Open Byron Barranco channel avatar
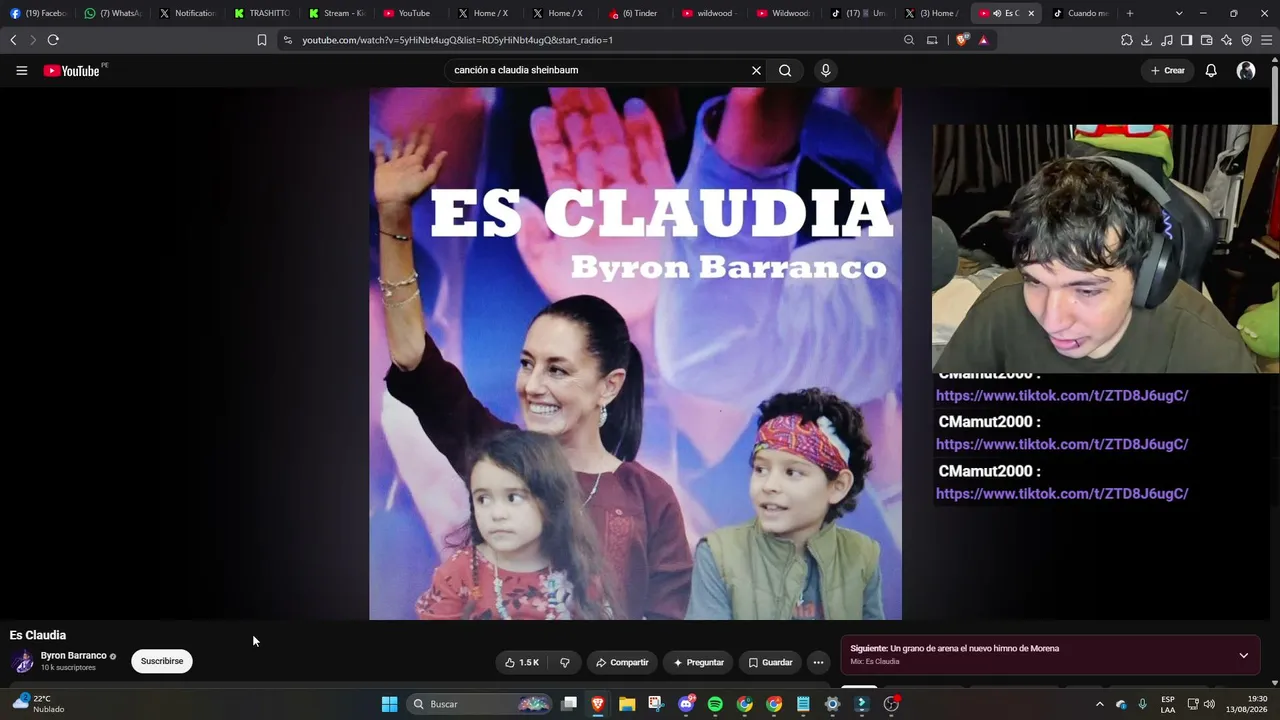1280x720 pixels. (x=22, y=661)
